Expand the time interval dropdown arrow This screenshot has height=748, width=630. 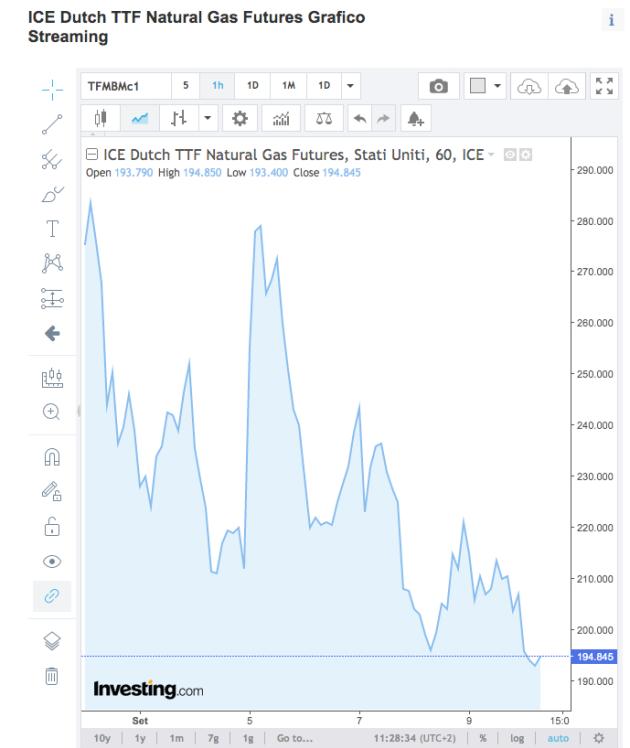pyautogui.click(x=351, y=86)
